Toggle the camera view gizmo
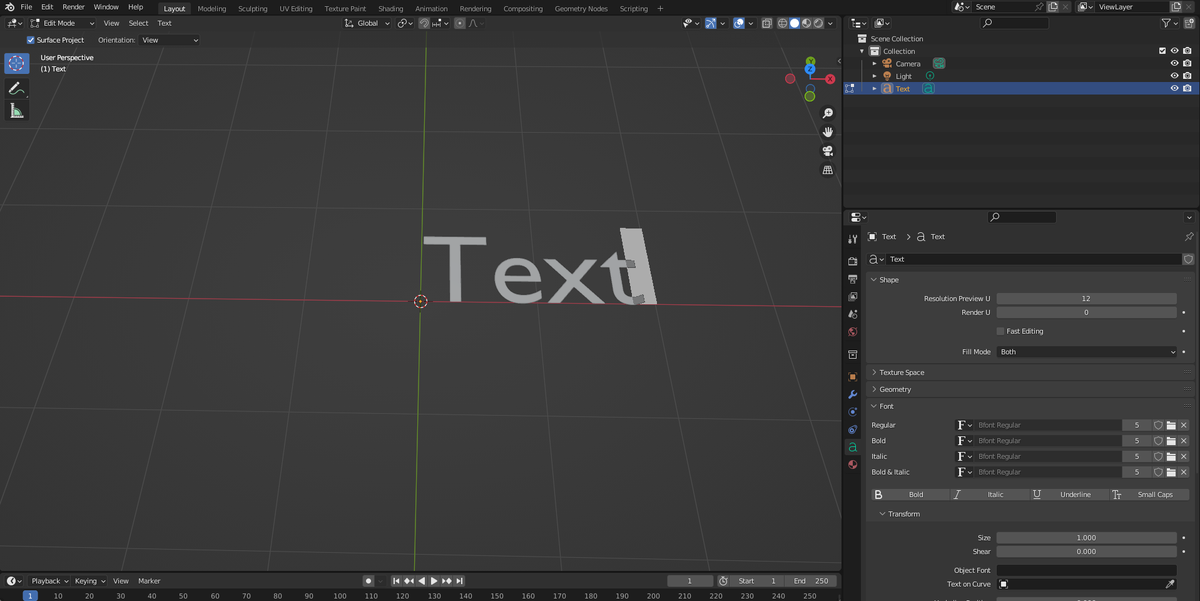 [828, 151]
